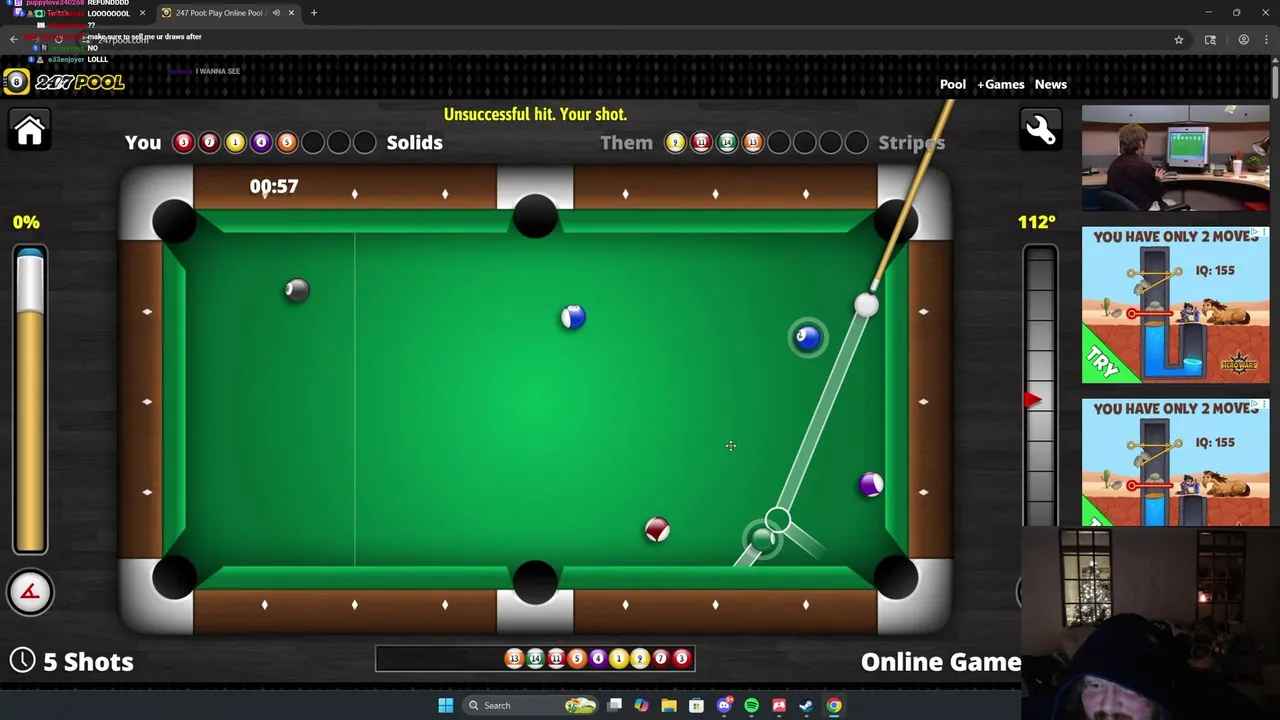Click the '5 Shots' counter text

(88, 661)
